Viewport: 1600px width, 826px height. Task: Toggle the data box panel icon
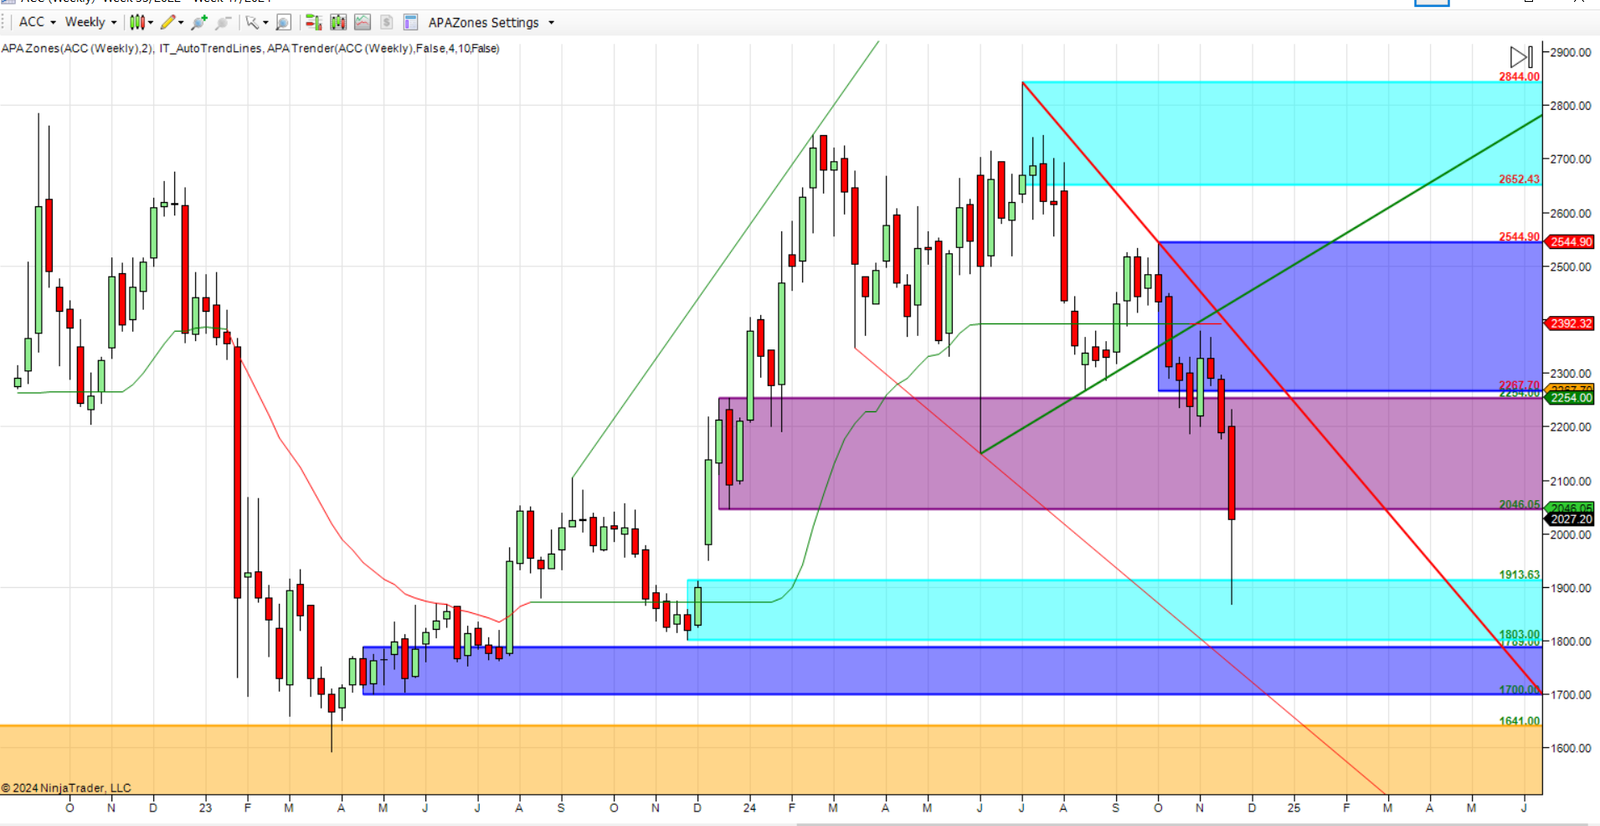pos(410,22)
